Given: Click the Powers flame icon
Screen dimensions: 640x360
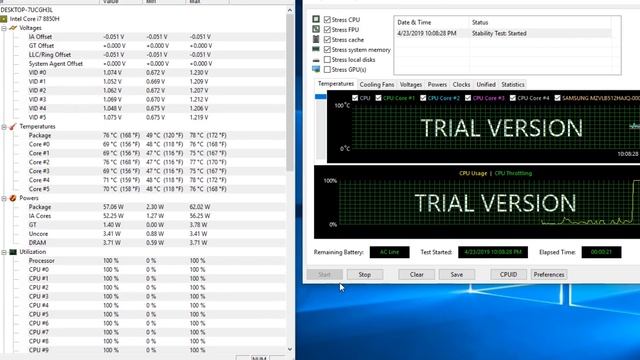Looking at the screenshot, I should 13,198.
